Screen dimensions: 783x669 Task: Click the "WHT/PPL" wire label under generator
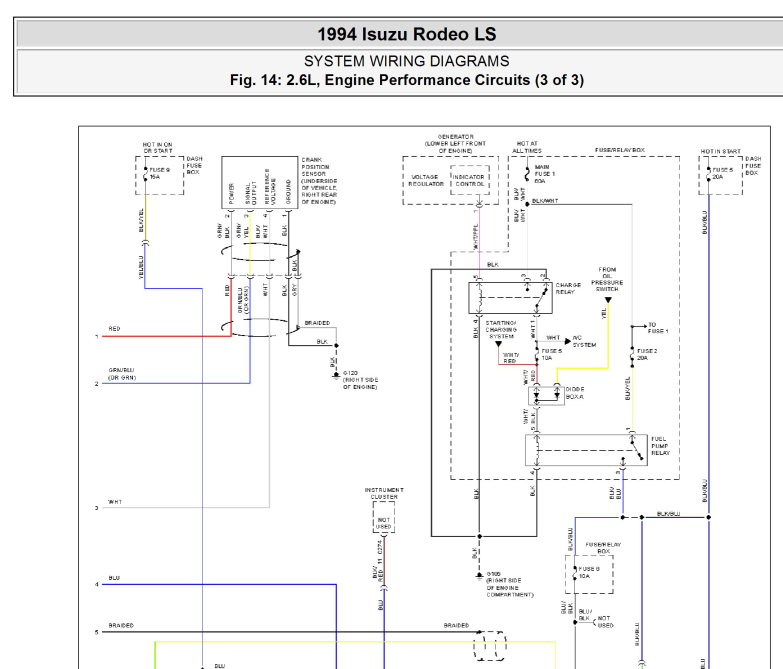(476, 237)
